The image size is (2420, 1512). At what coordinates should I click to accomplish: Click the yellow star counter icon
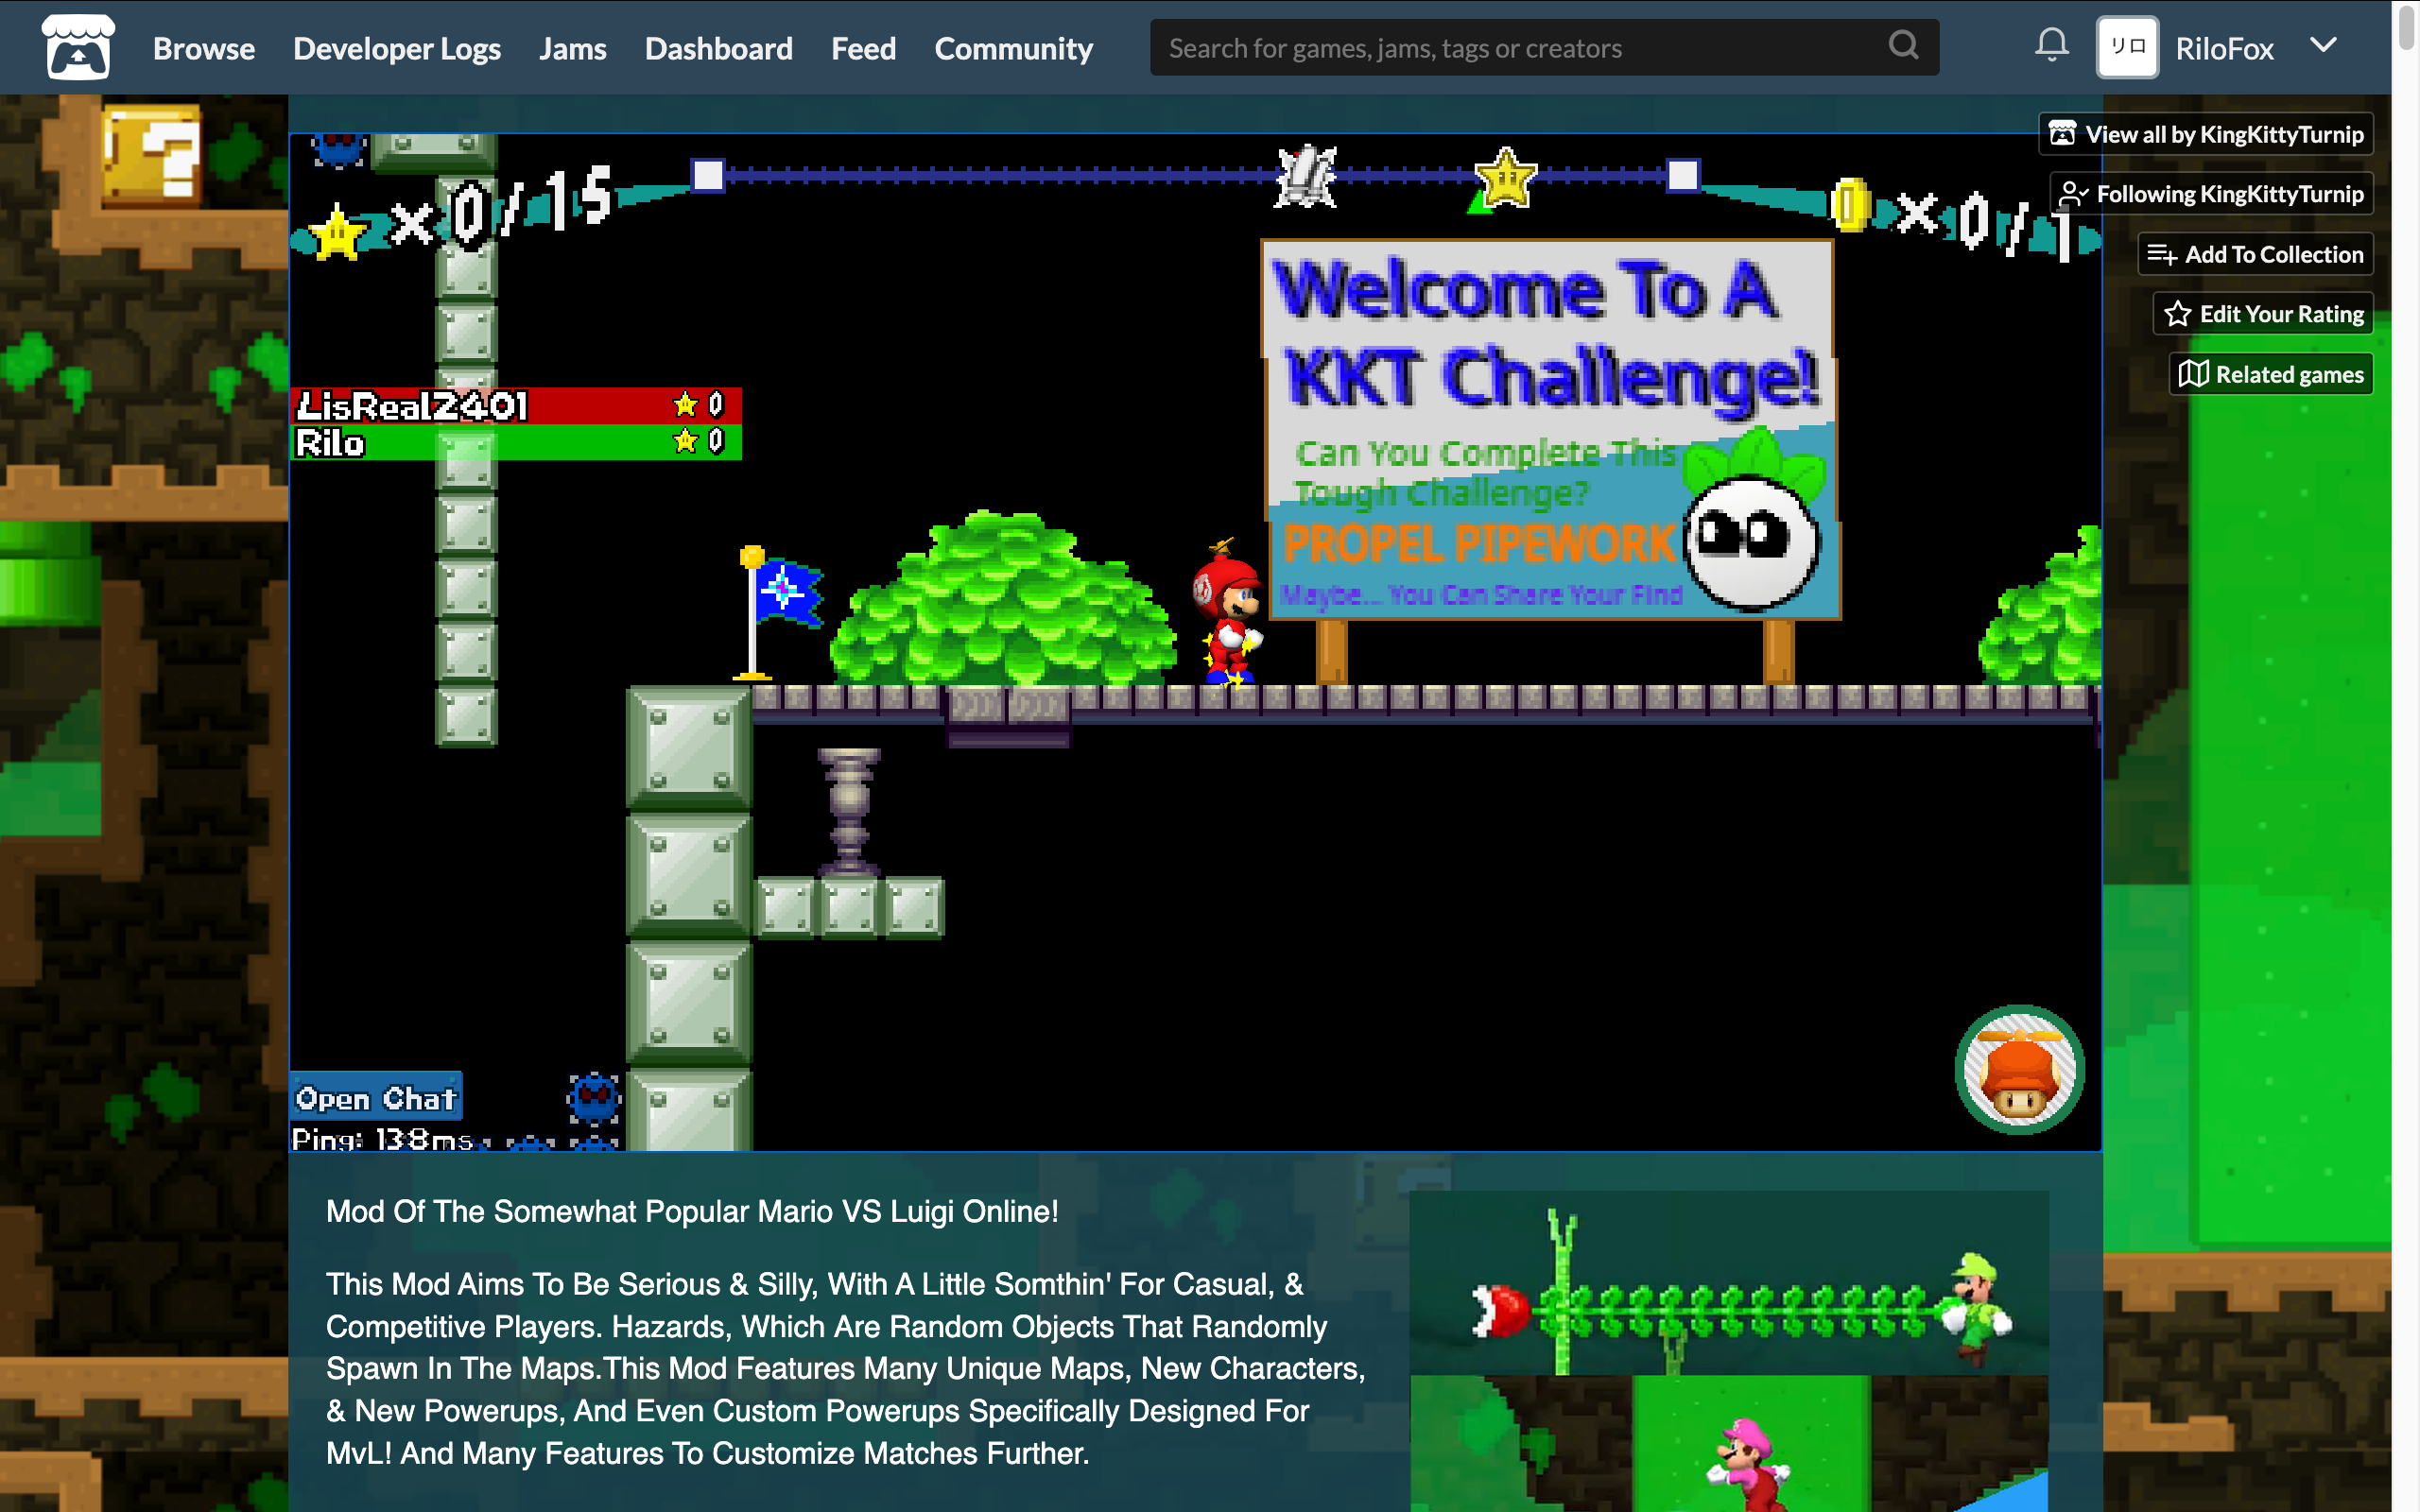click(338, 232)
